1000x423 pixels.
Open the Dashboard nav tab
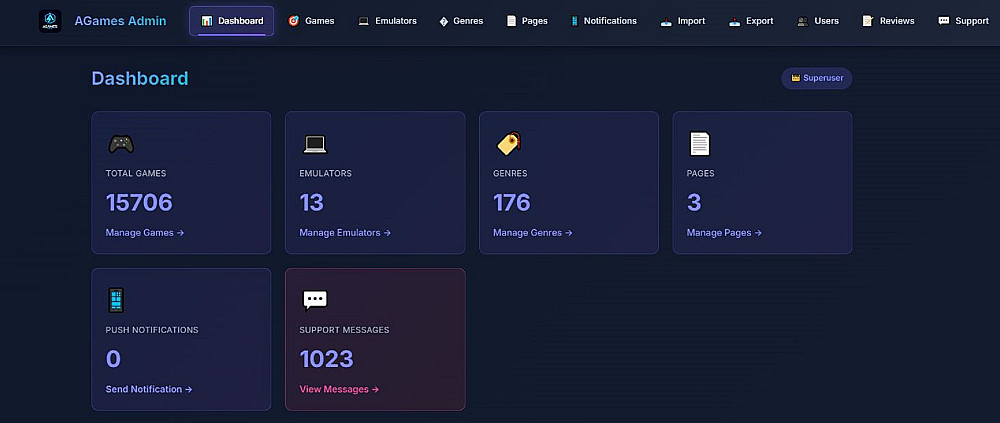[232, 21]
